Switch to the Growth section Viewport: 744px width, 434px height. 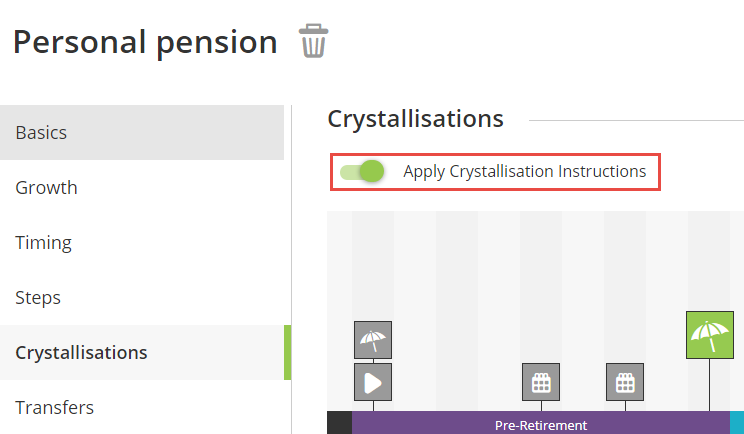[x=142, y=187]
